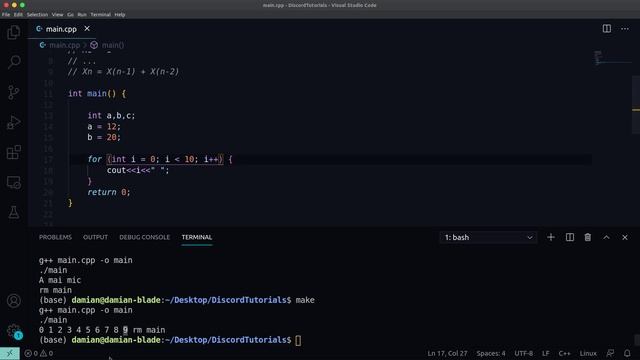Open the Go menu

[71, 14]
